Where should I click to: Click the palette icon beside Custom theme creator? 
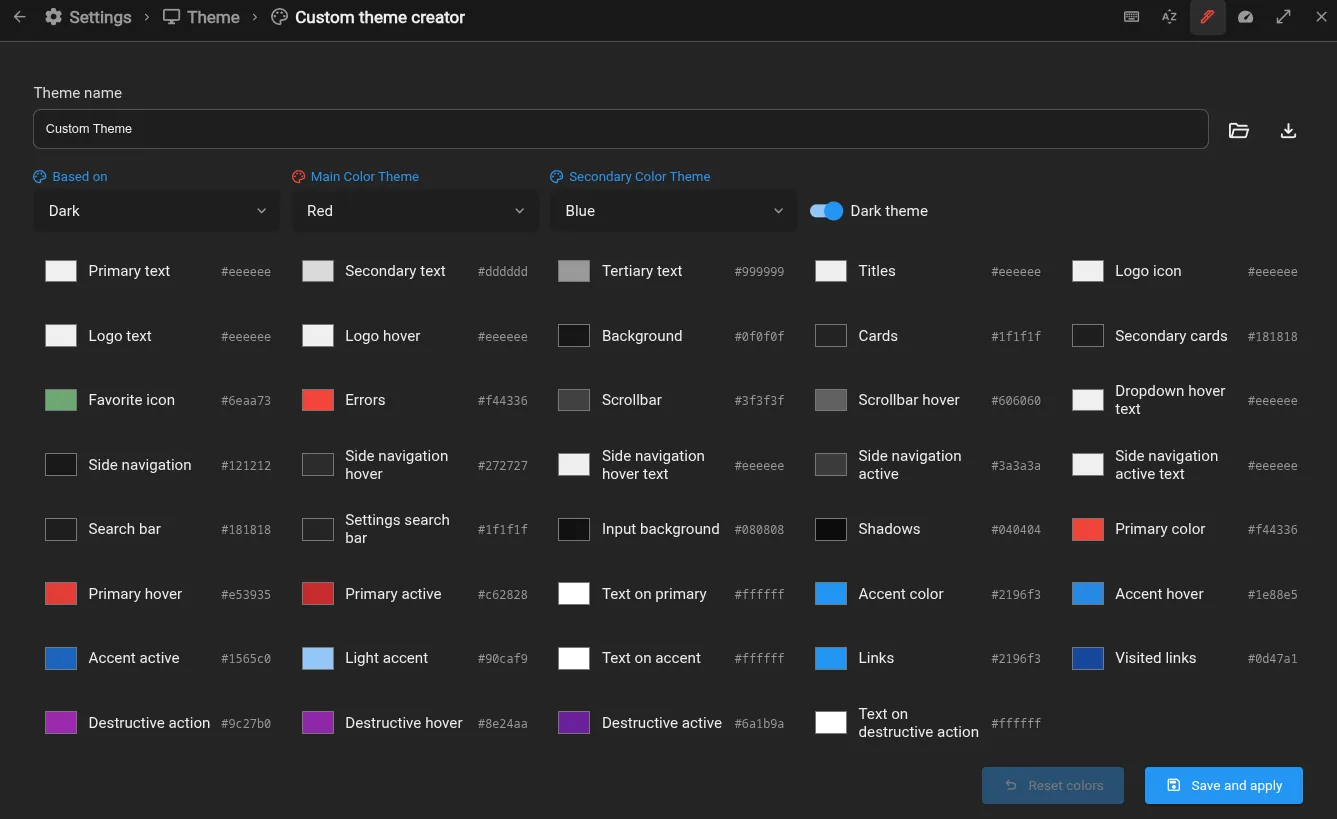pos(279,17)
